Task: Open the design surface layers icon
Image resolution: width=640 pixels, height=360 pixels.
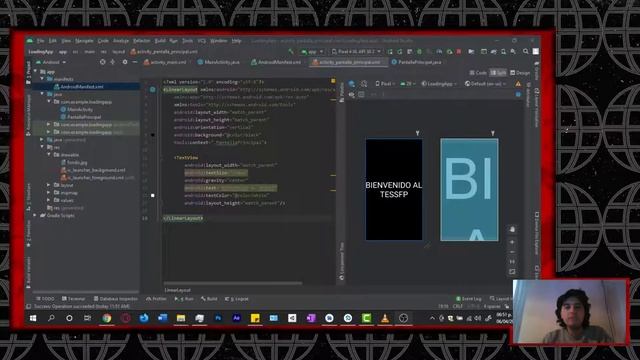Action: (x=351, y=84)
